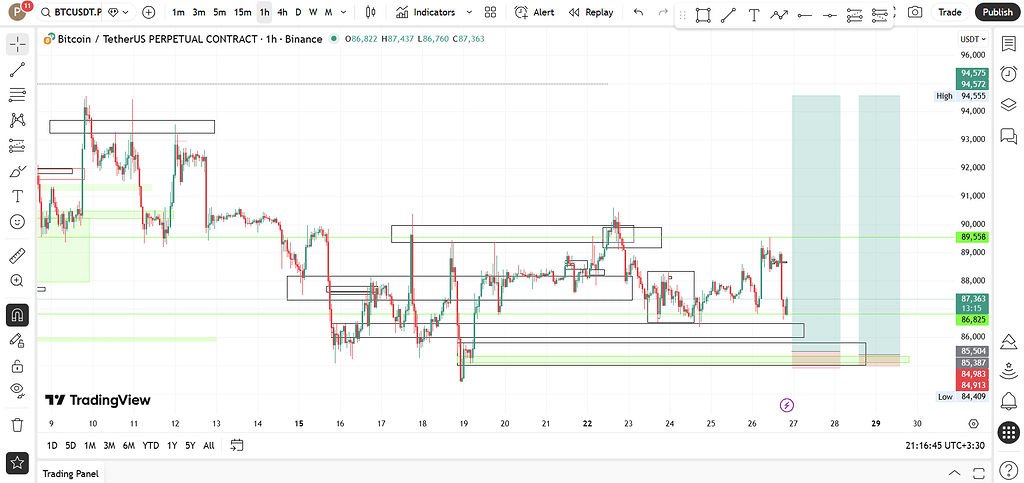Image resolution: width=1024 pixels, height=483 pixels.
Task: Select rectangle tool in floating favorites toolbar
Action: tap(703, 16)
